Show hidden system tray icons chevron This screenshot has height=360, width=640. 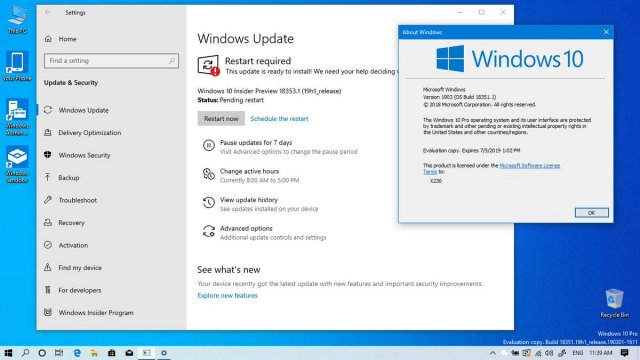493,353
